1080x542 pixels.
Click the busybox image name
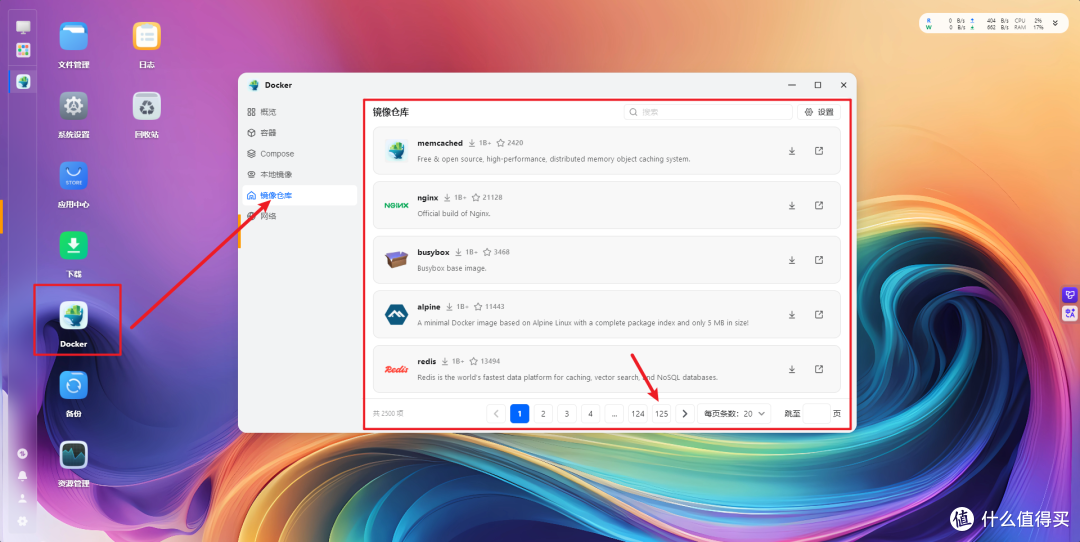click(433, 252)
